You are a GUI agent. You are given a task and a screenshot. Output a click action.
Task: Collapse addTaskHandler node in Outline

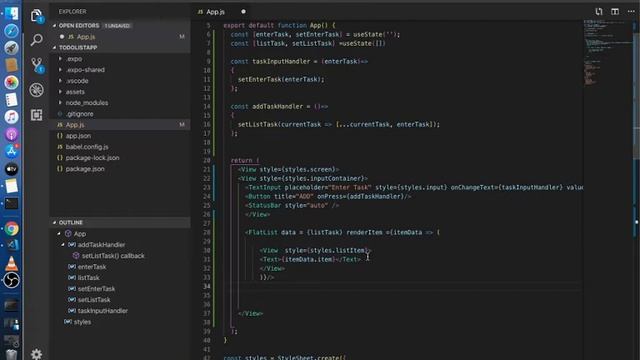63,244
